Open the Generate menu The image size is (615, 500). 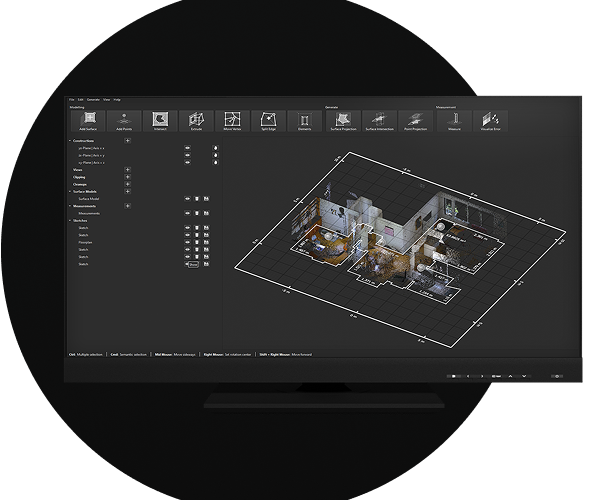93,100
